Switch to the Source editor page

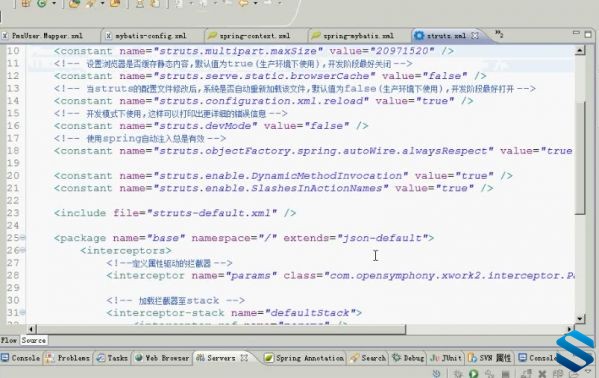coord(34,340)
